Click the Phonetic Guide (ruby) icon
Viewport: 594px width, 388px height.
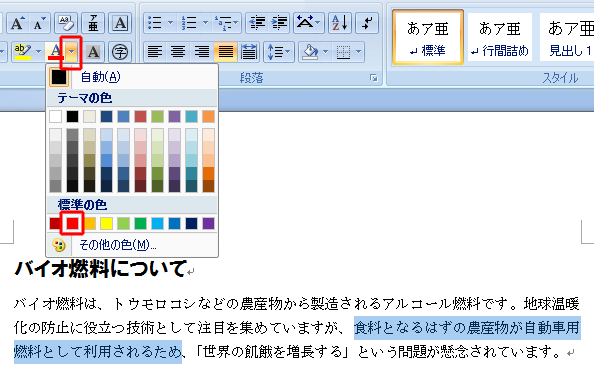click(x=93, y=23)
